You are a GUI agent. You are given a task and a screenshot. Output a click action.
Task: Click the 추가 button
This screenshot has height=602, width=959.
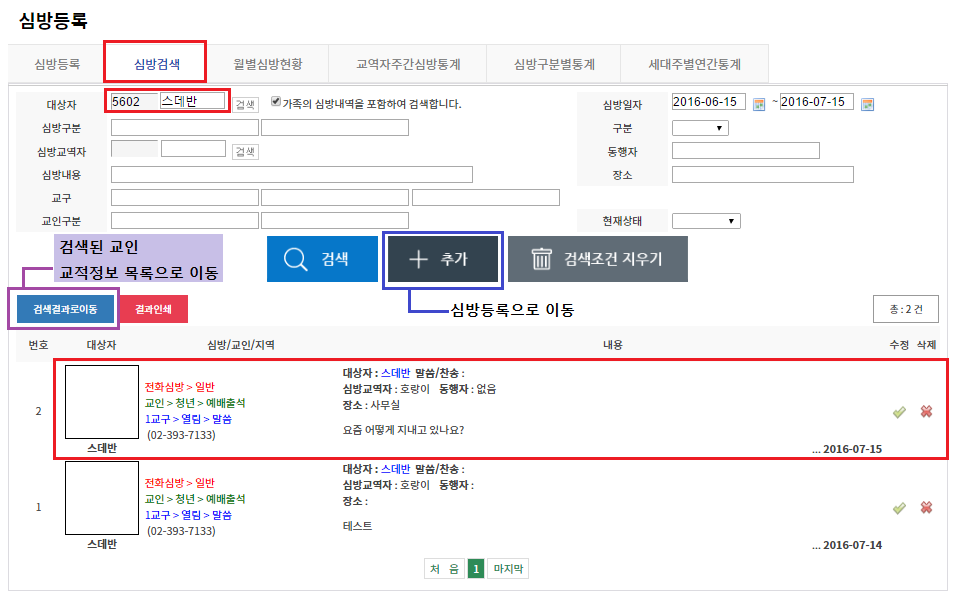tap(443, 259)
